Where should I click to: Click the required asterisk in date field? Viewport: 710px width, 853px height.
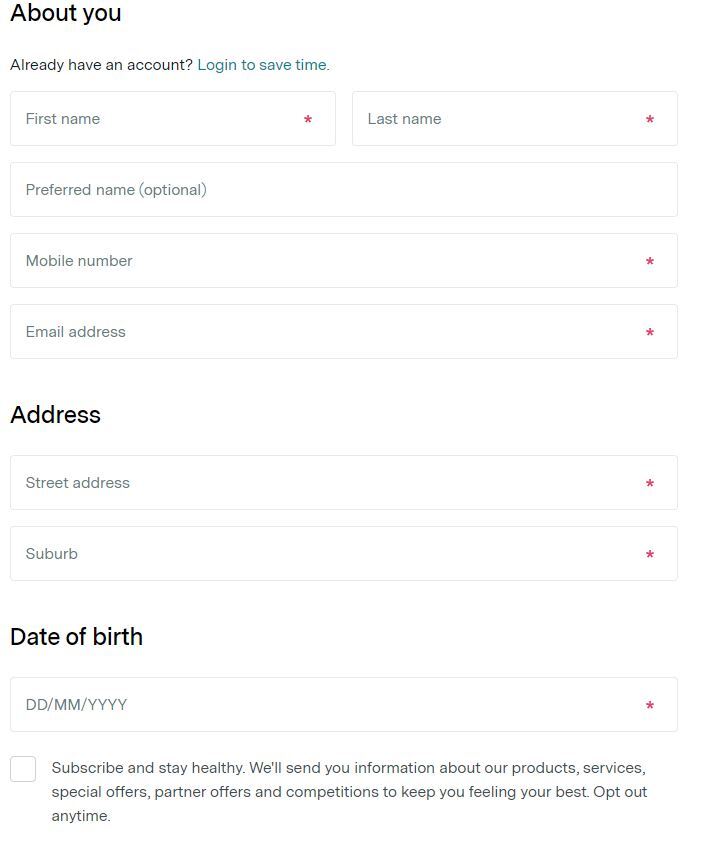[x=650, y=706]
